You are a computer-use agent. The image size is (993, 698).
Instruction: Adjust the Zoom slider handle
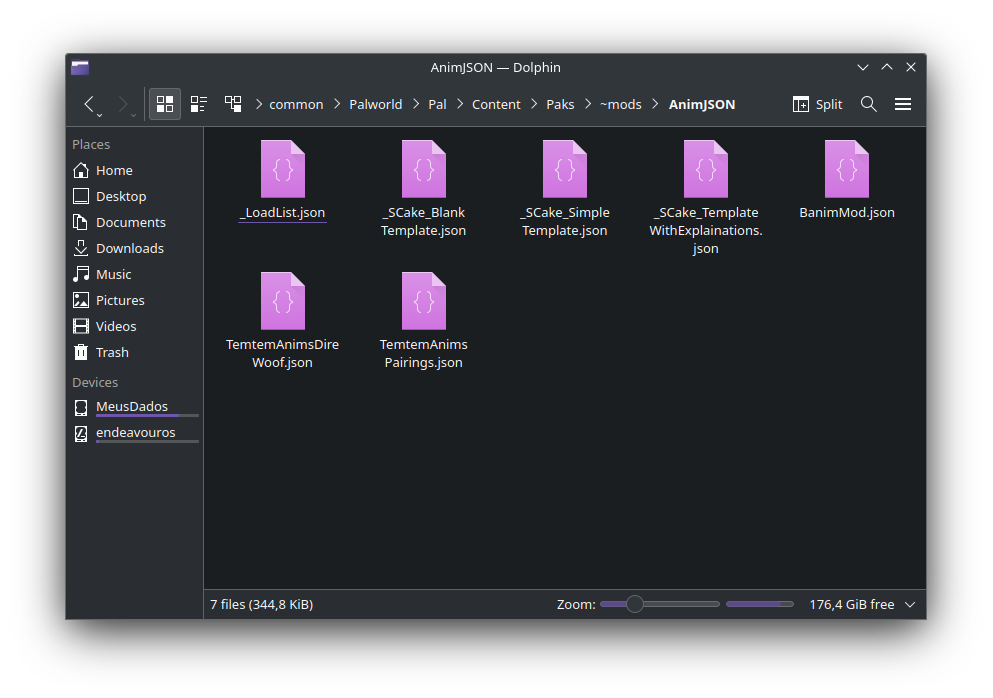click(635, 604)
